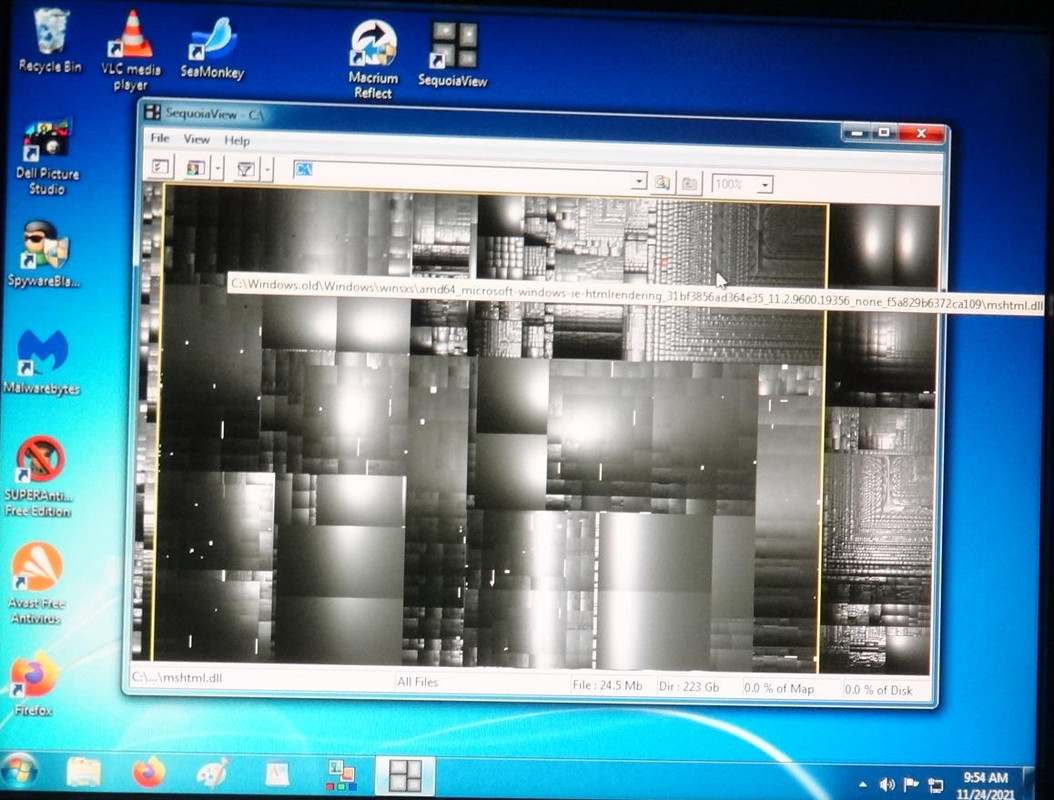Click the Action Center flag tray icon
The width and height of the screenshot is (1054, 800).
point(911,784)
